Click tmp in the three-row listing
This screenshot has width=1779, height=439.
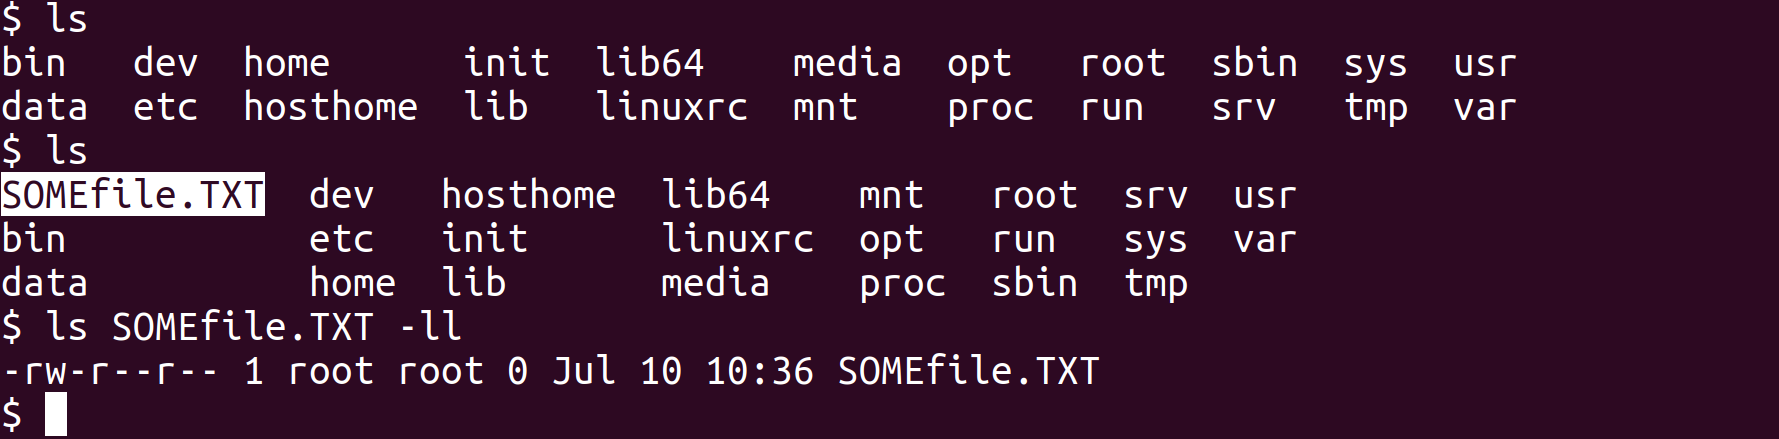pos(1155,283)
